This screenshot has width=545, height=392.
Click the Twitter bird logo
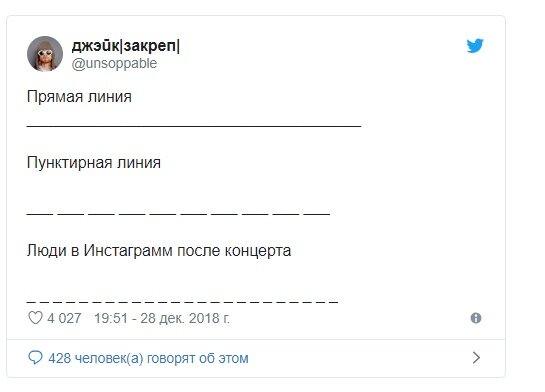tap(475, 46)
